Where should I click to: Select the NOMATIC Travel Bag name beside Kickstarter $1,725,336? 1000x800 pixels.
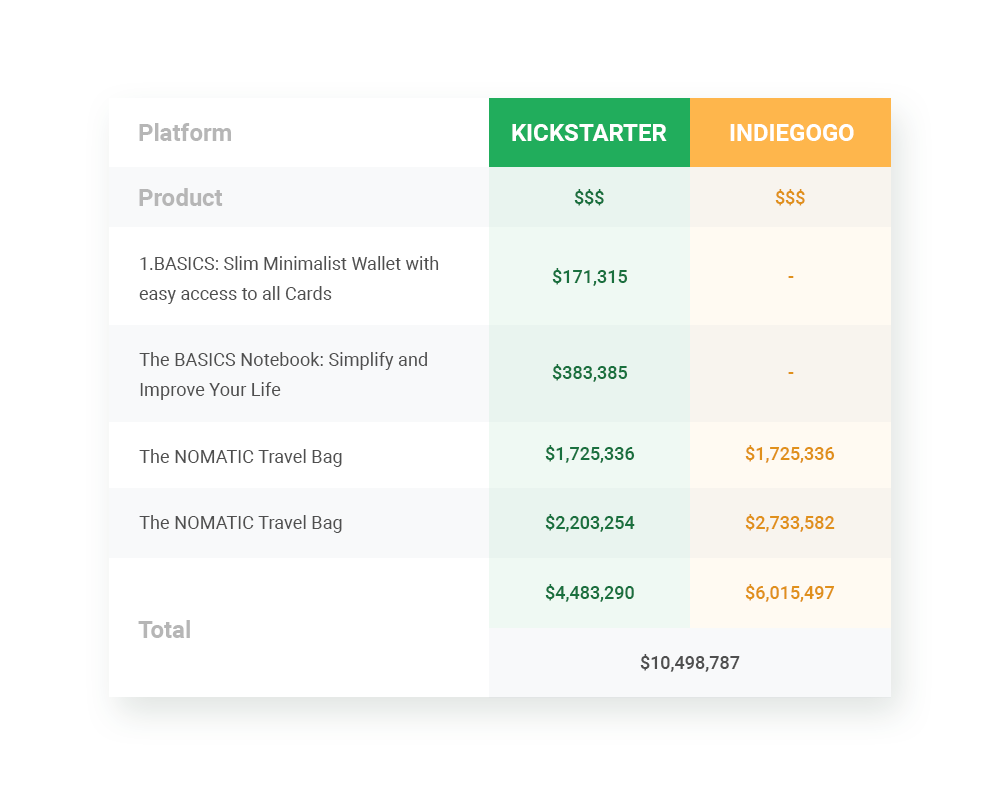(x=241, y=457)
